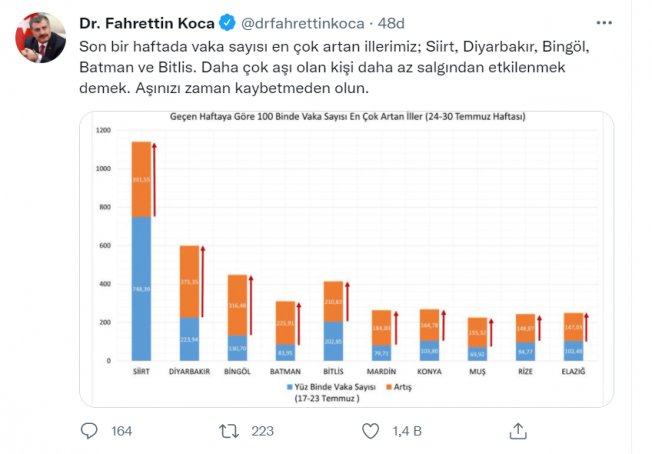Image resolution: width=652 pixels, height=454 pixels.
Task: Open Dr. Fahrettin Koca's profile photo
Action: pyautogui.click(x=40, y=37)
